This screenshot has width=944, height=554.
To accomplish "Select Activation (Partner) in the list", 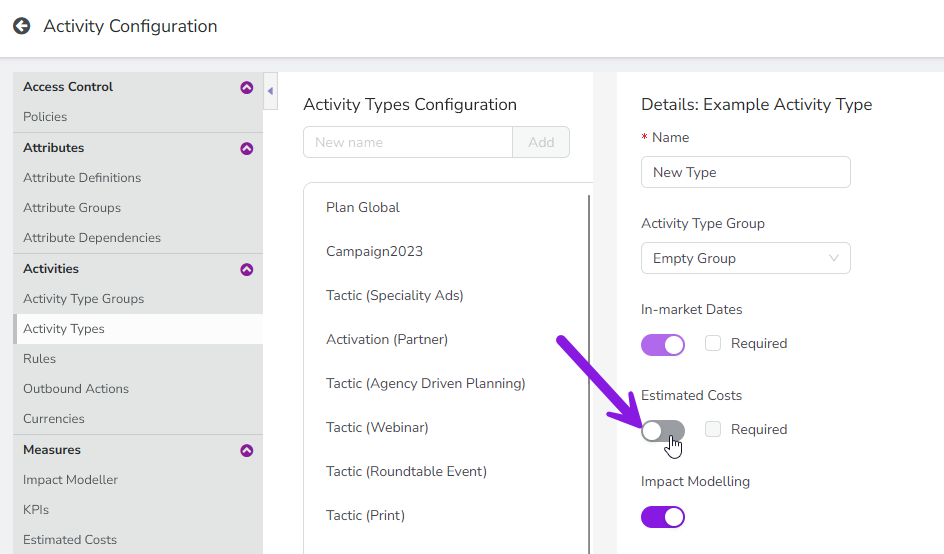I will [387, 339].
